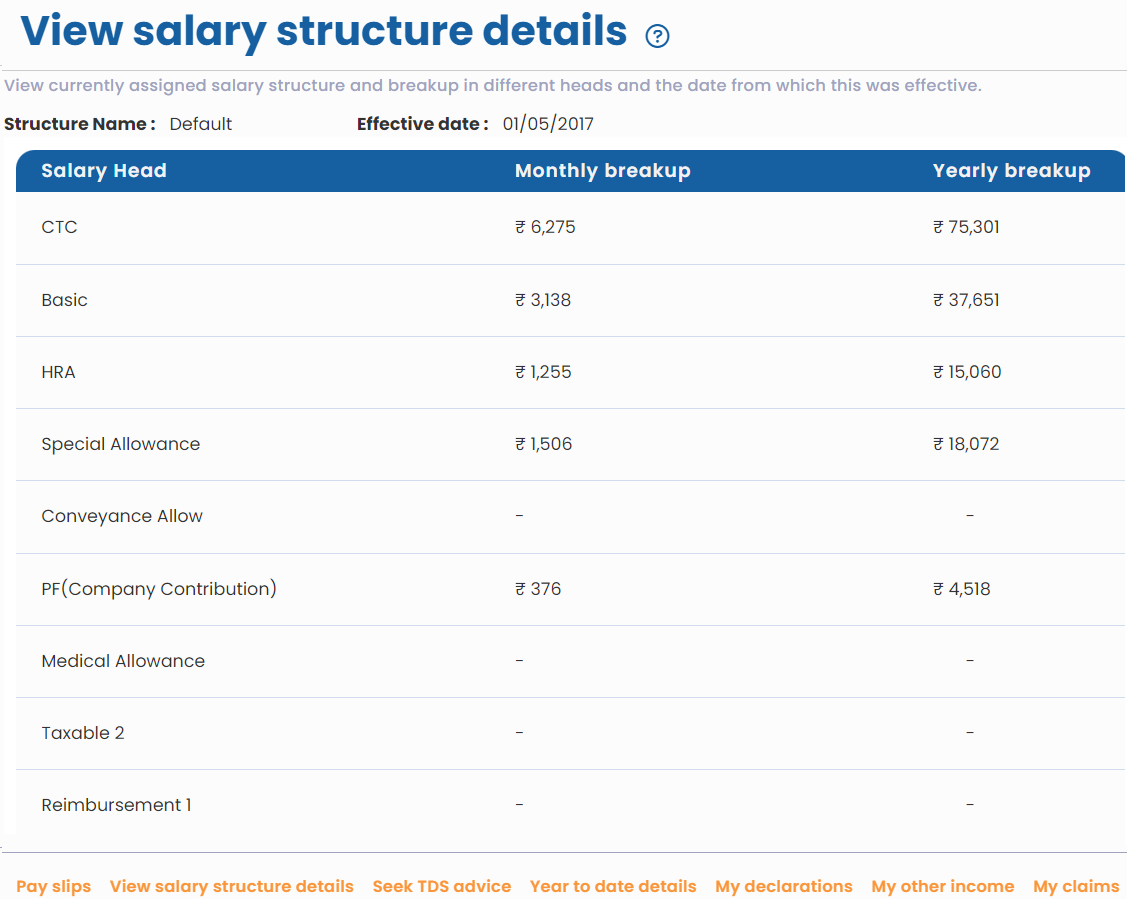Select the Taxable 2 row
The height and width of the screenshot is (899, 1127).
click(83, 733)
